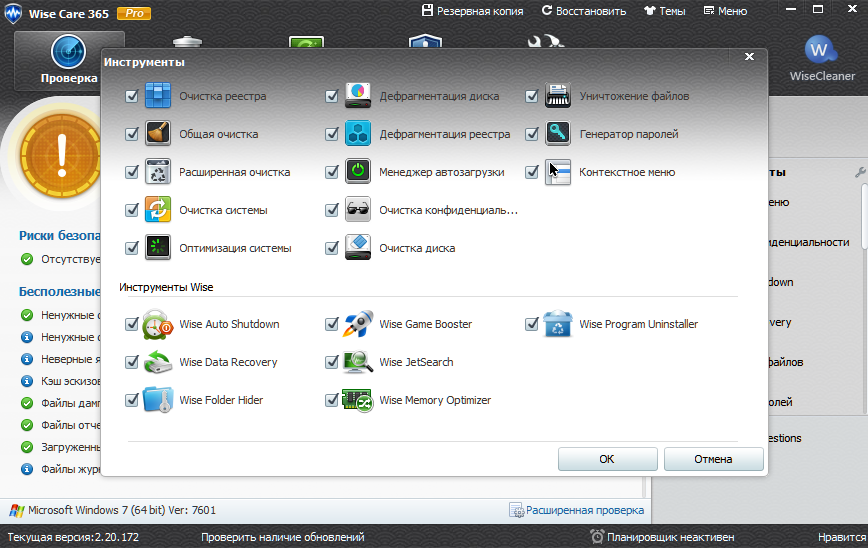Click the Wise Auto Shutdown clock icon
Viewport: 868px width, 548px height.
click(158, 324)
